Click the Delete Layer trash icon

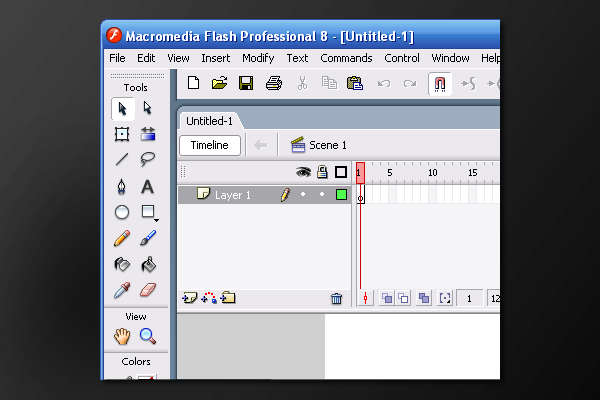click(336, 298)
